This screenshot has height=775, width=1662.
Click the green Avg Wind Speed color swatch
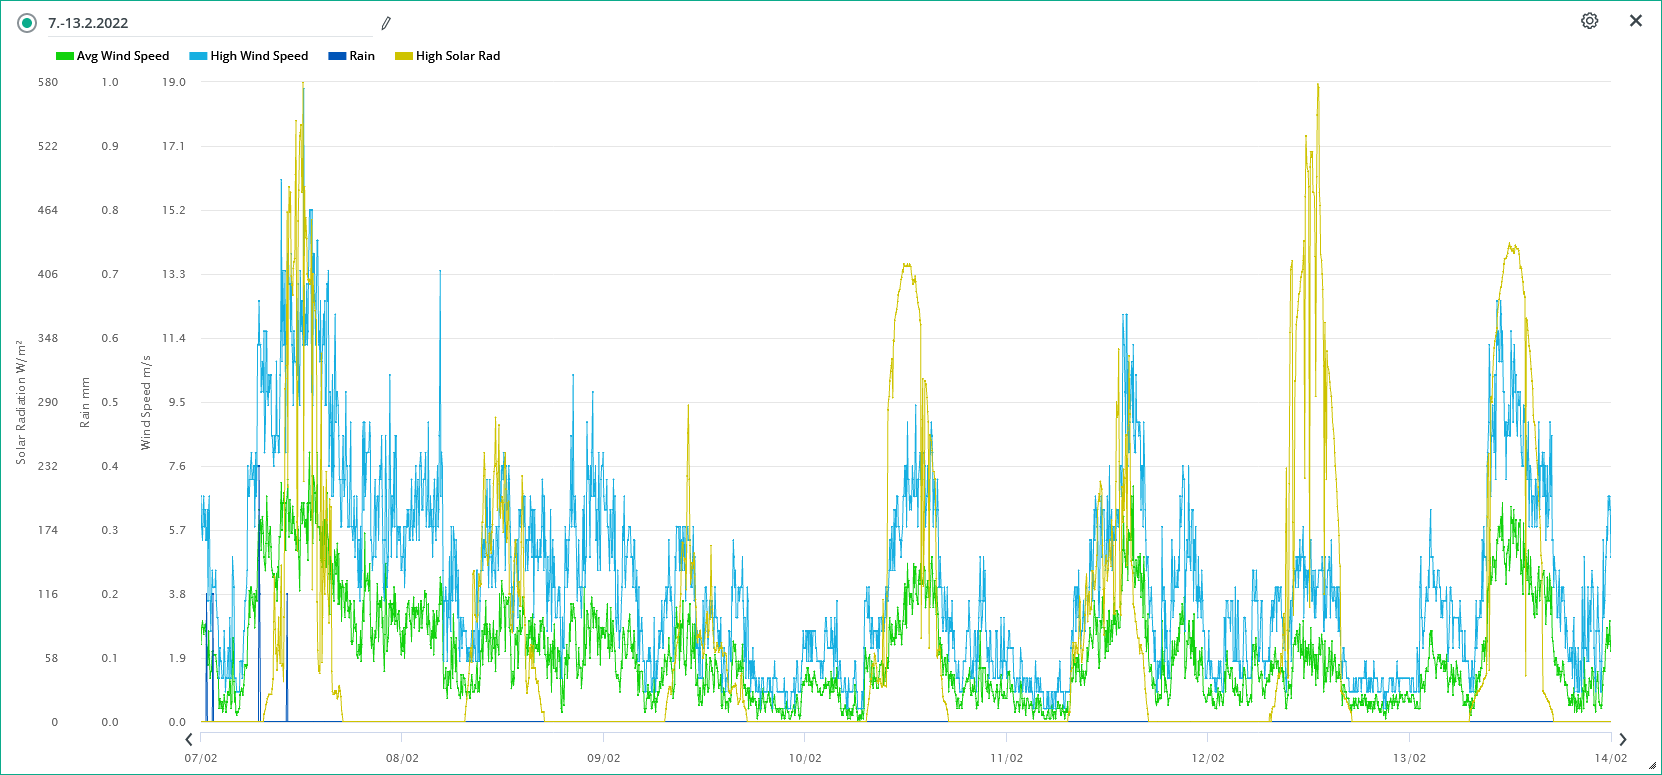point(65,56)
